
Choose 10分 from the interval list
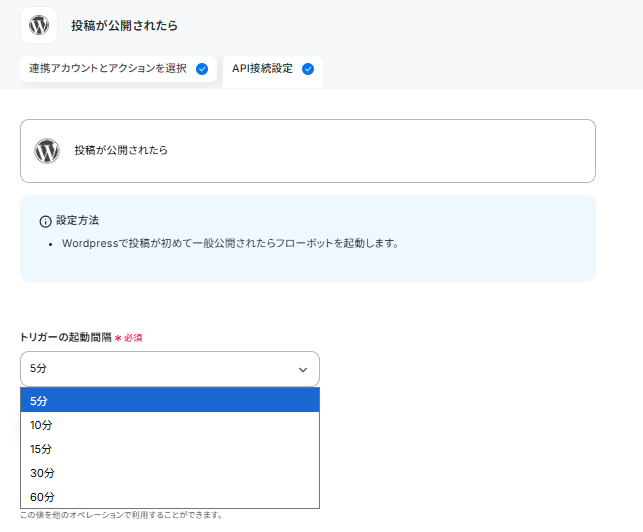point(170,425)
